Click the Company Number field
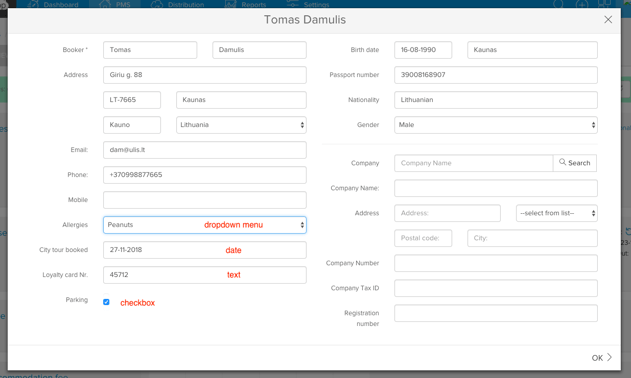 [496, 263]
